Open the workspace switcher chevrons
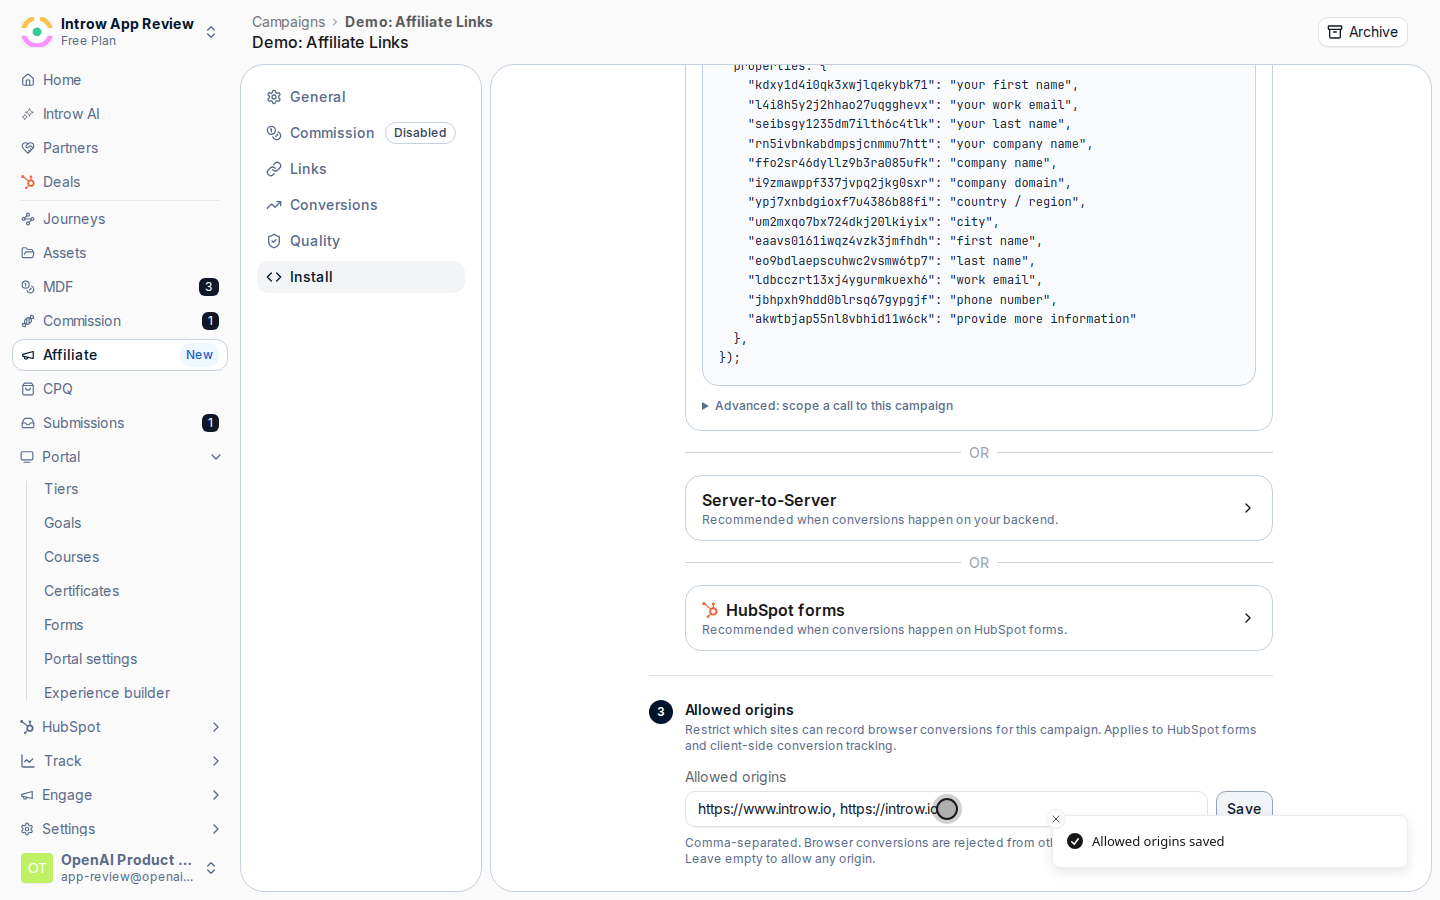1440x900 pixels. [x=211, y=32]
